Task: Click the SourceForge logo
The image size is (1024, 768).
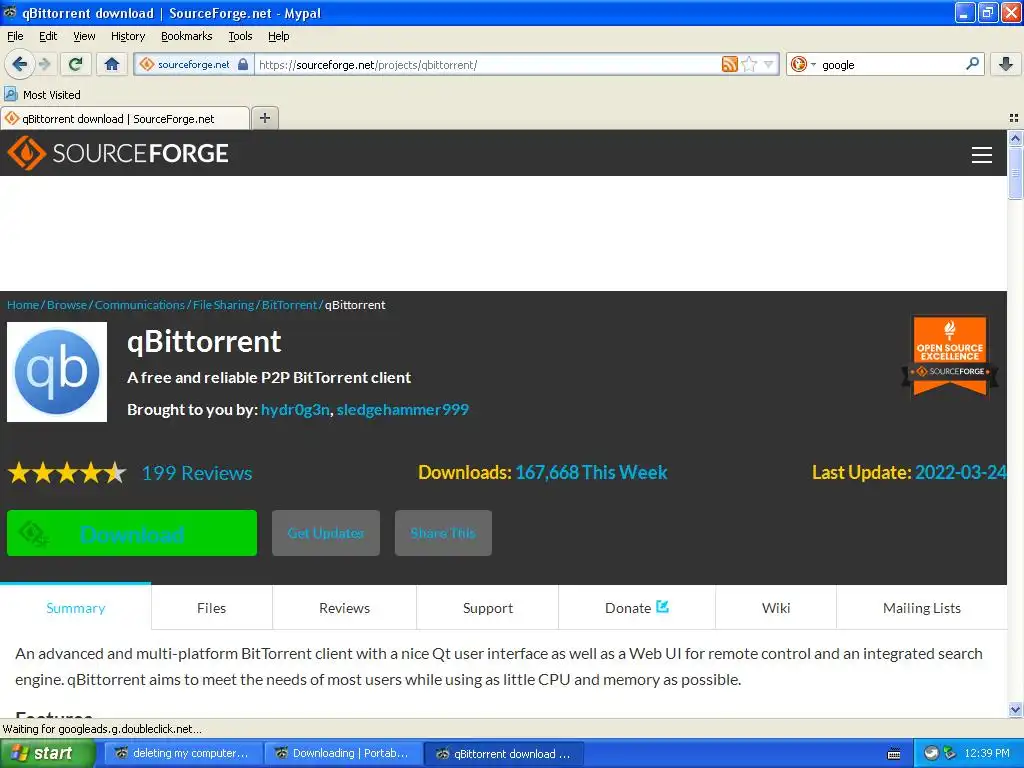Action: point(118,153)
